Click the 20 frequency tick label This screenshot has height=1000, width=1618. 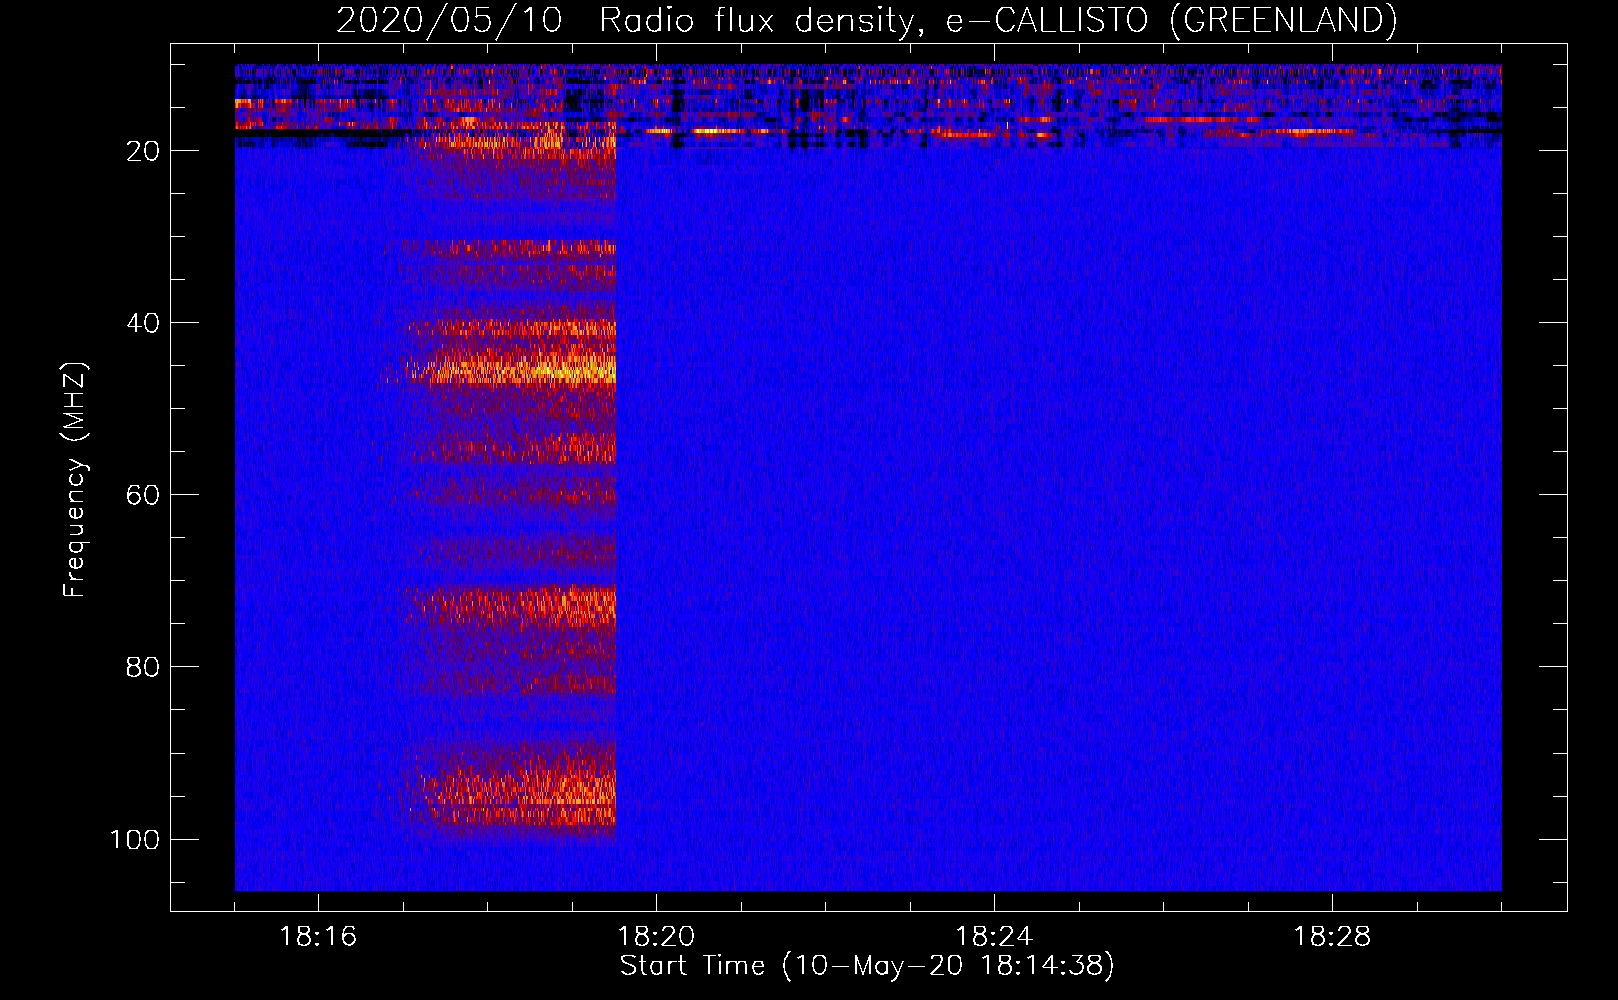[x=143, y=151]
